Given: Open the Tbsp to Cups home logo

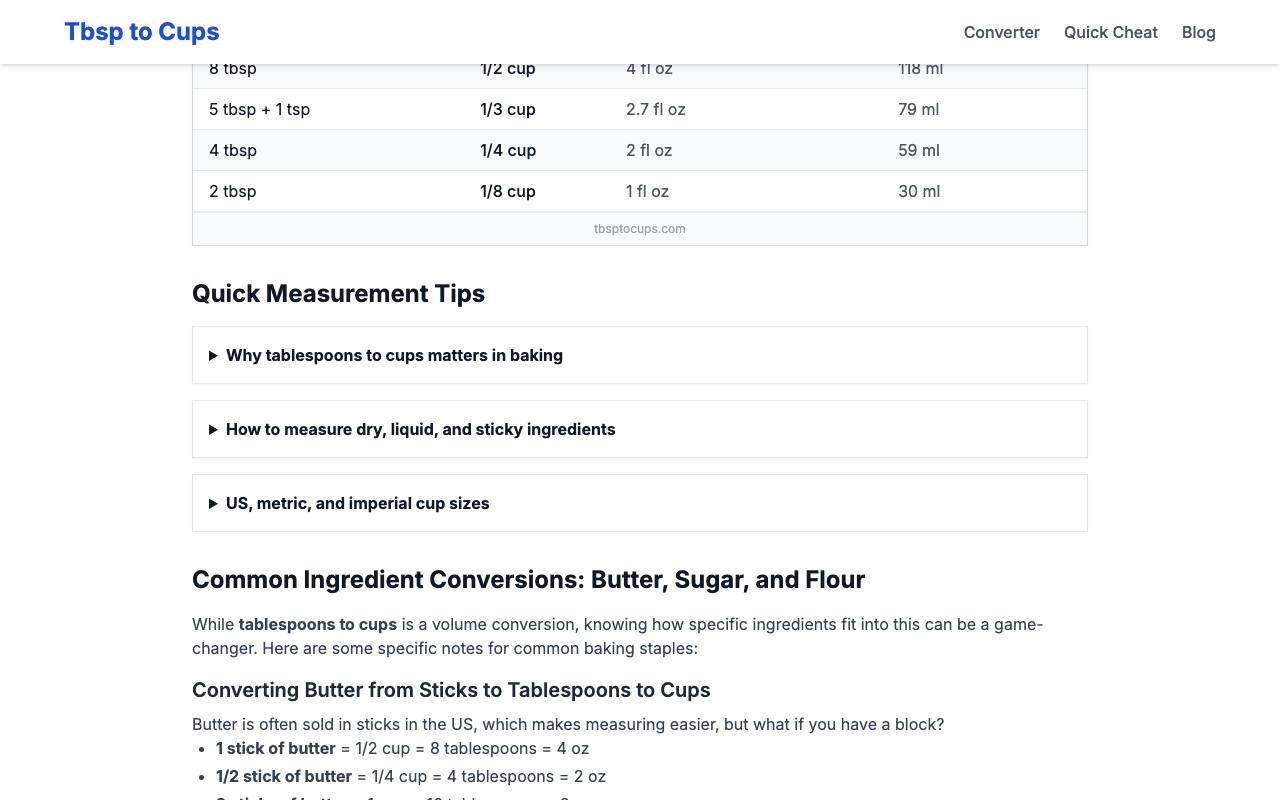Looking at the screenshot, I should [142, 32].
